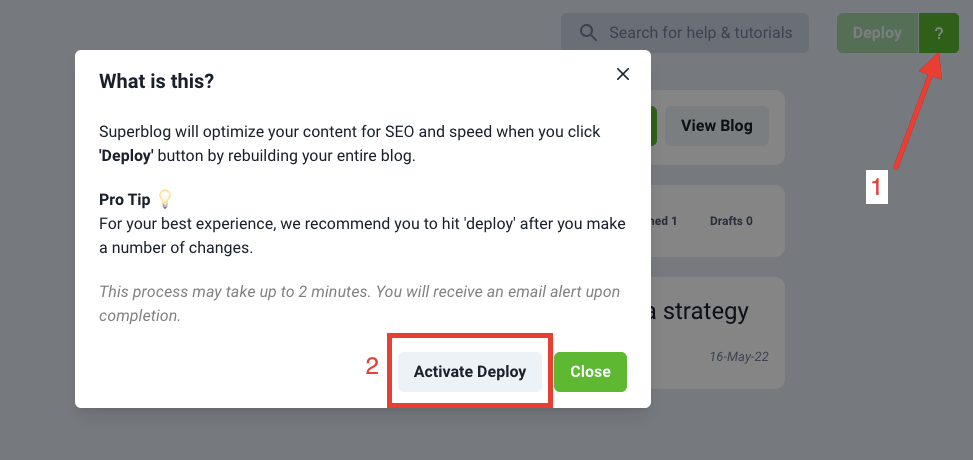This screenshot has width=973, height=460.
Task: Click the red number 1 annotation label
Action: tap(877, 187)
